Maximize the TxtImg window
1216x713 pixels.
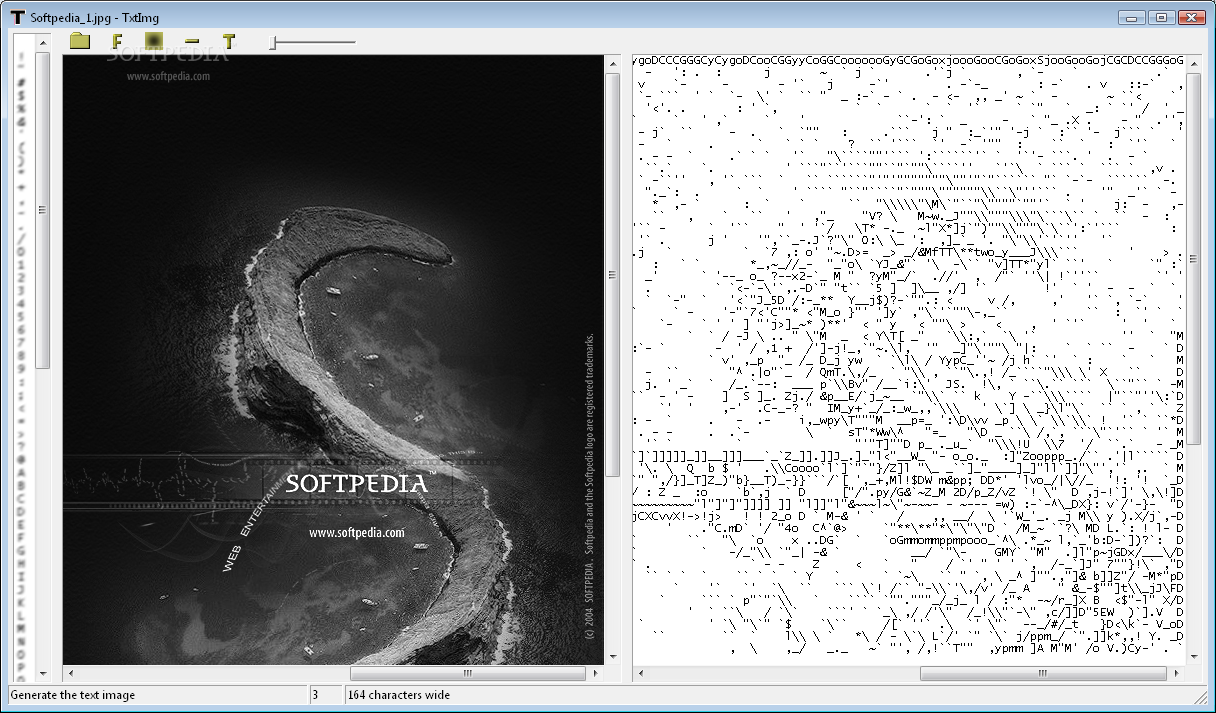1161,16
